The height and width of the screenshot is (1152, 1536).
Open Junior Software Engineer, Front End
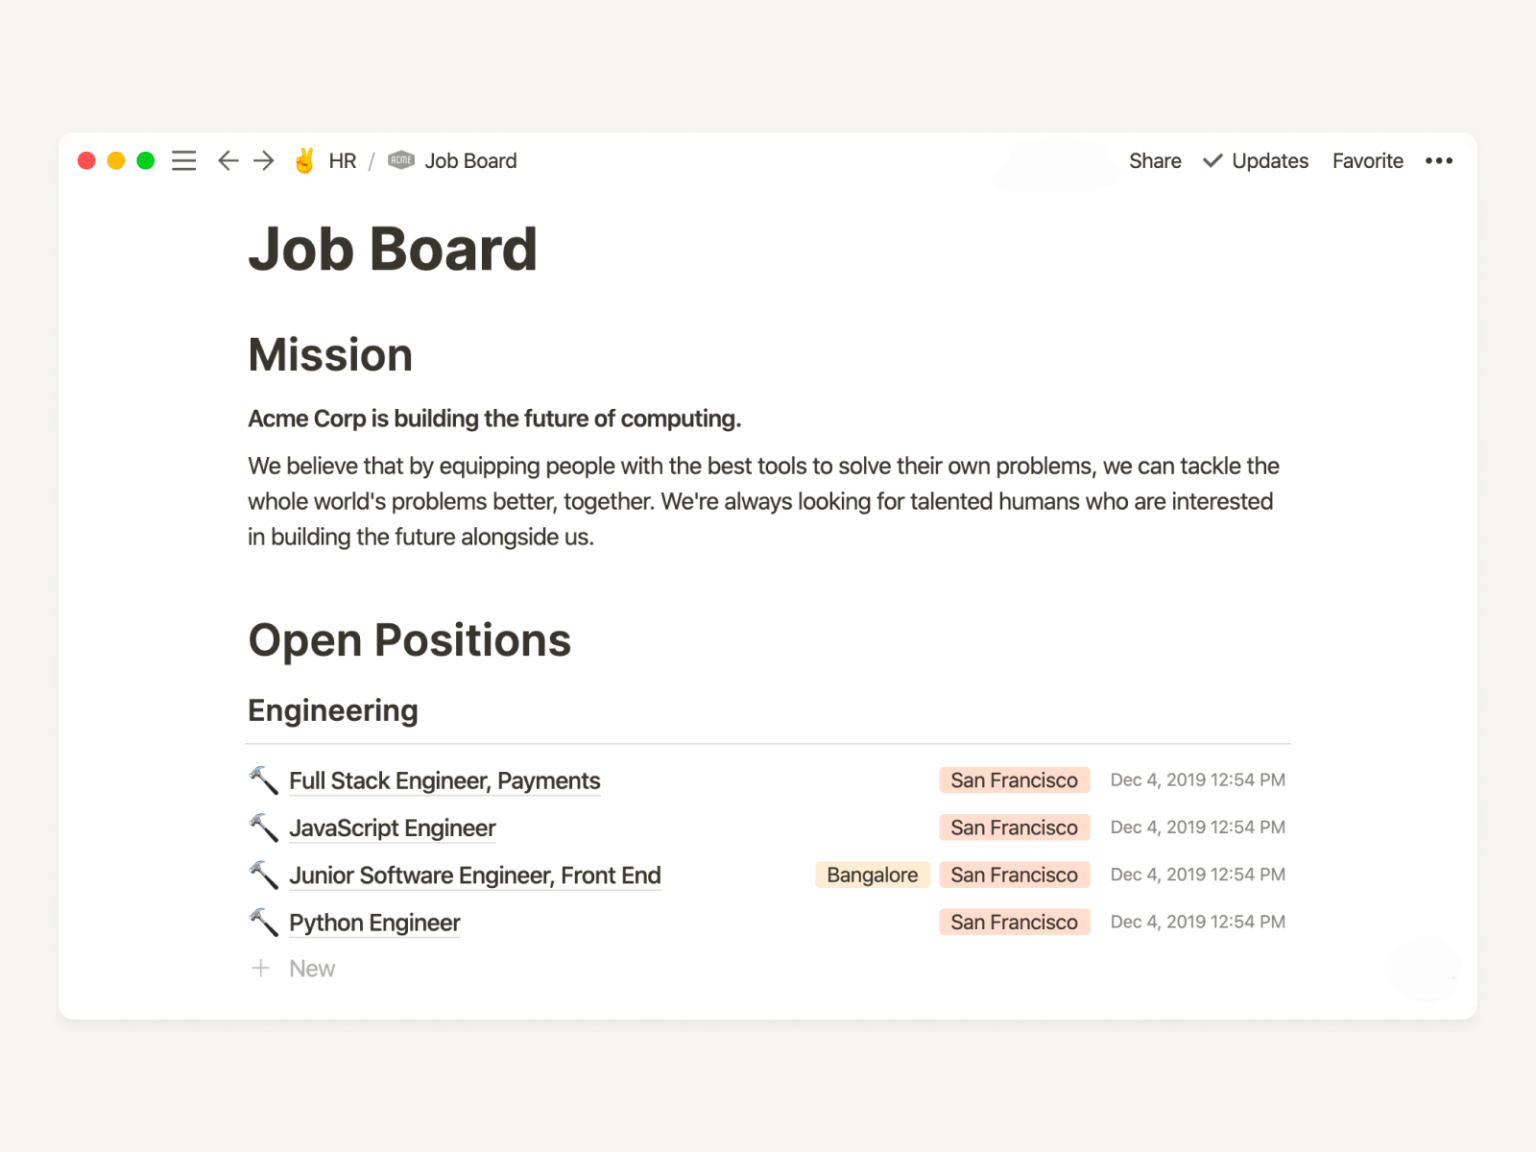point(475,875)
